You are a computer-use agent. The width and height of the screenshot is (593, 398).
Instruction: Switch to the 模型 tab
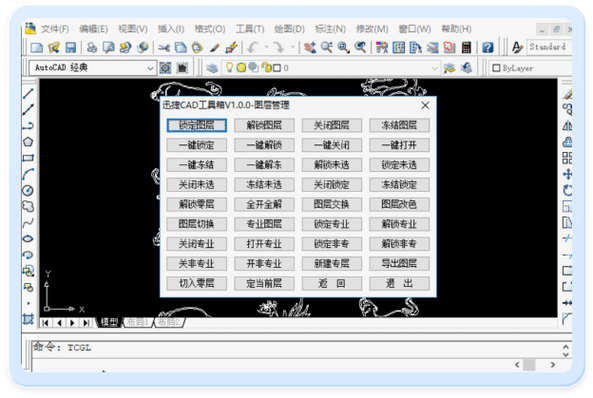pyautogui.click(x=109, y=322)
